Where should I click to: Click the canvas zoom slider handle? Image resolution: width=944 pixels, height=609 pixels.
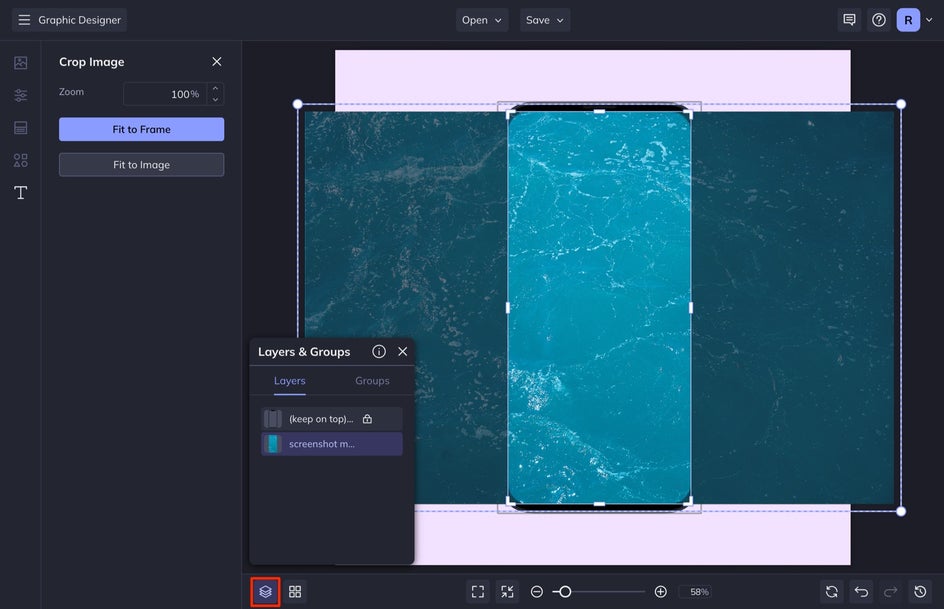(x=565, y=592)
